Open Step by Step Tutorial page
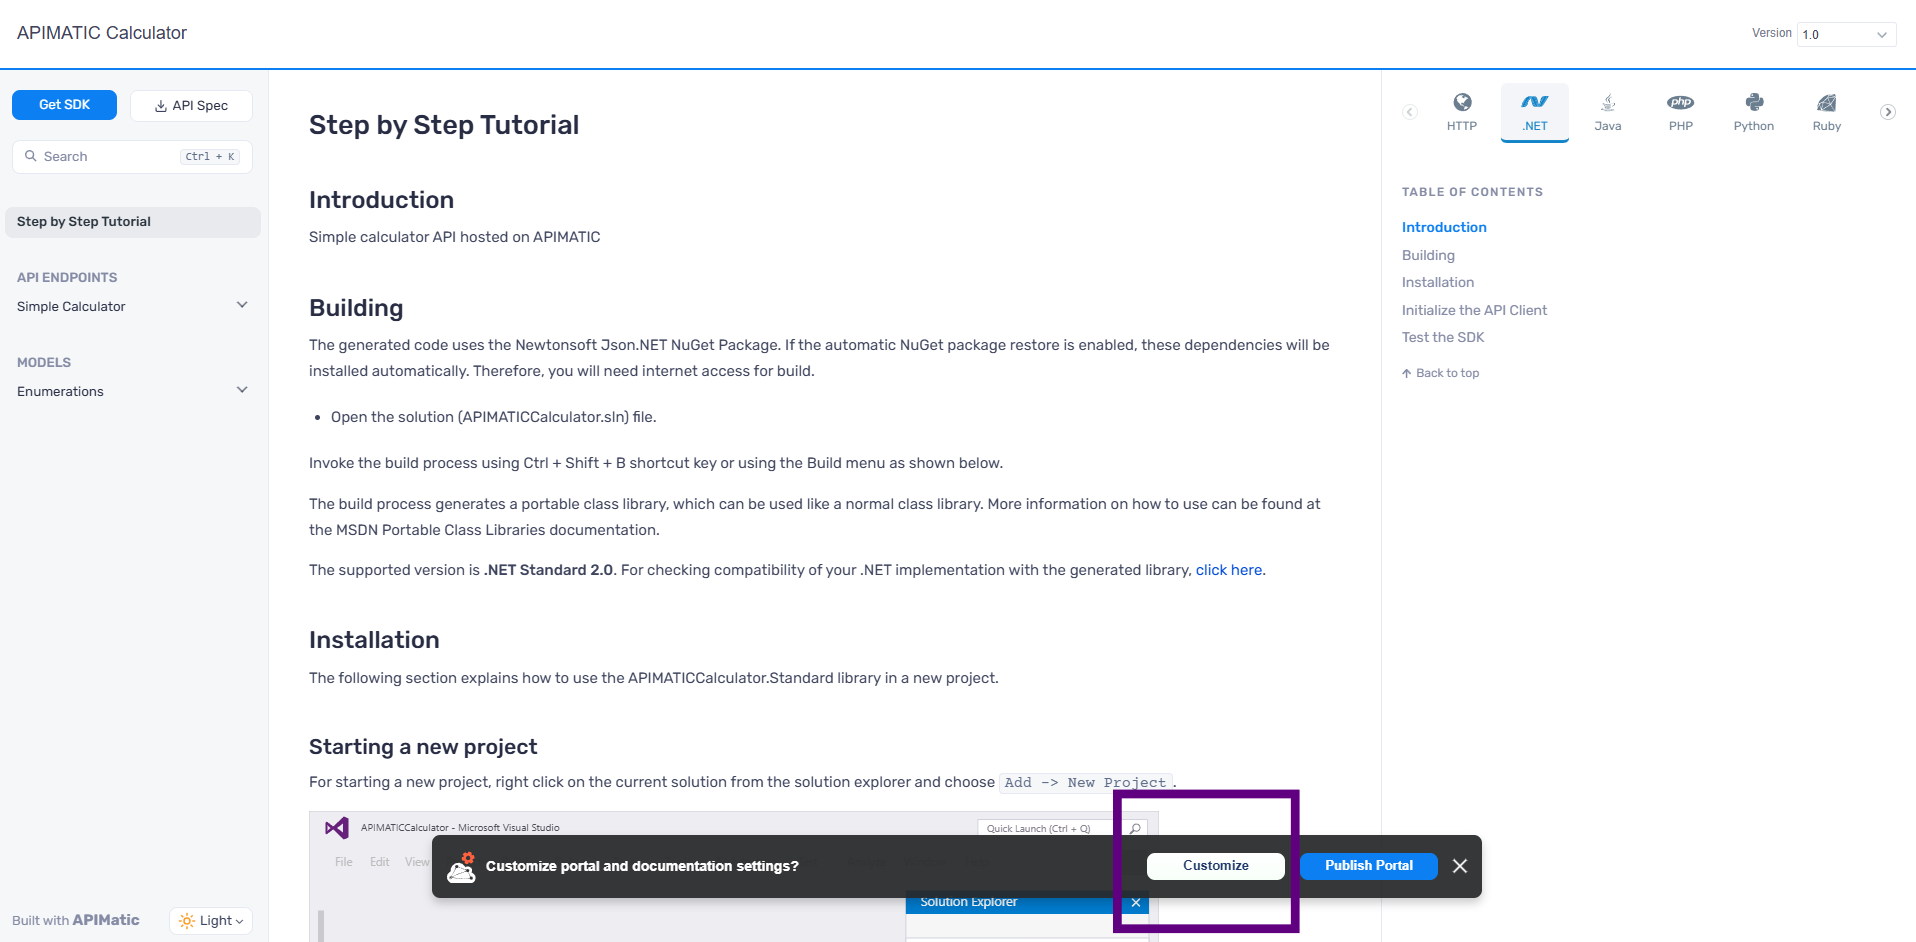 133,222
